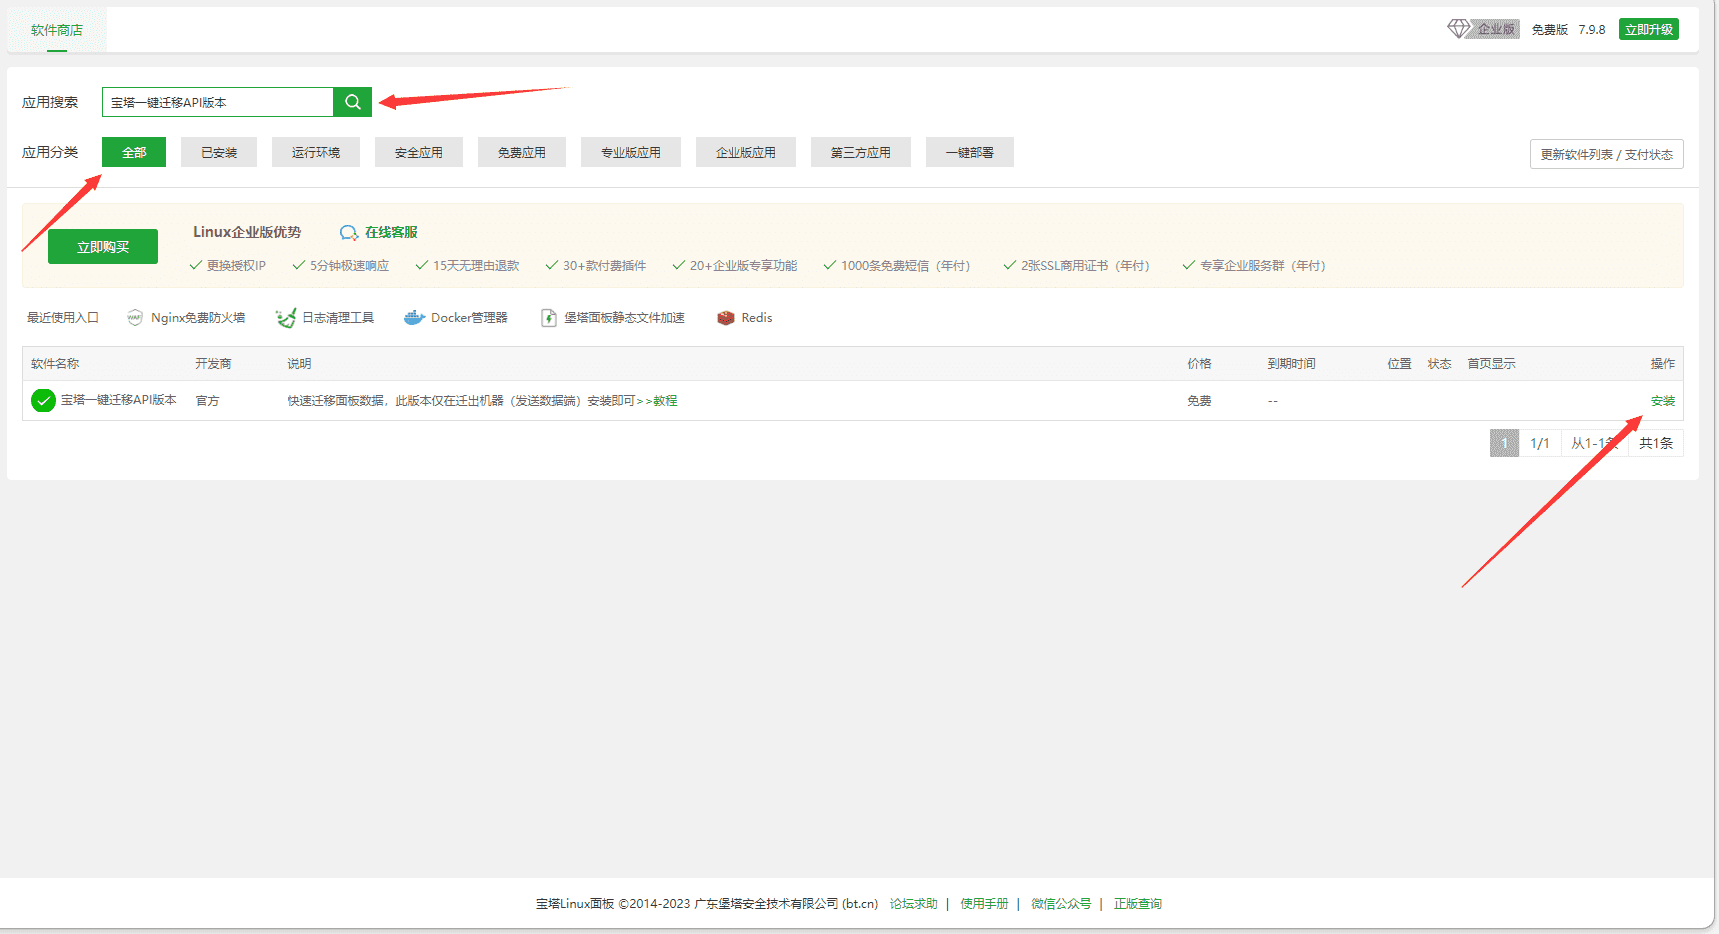
Task: Select the 全部 category tab
Action: (134, 152)
